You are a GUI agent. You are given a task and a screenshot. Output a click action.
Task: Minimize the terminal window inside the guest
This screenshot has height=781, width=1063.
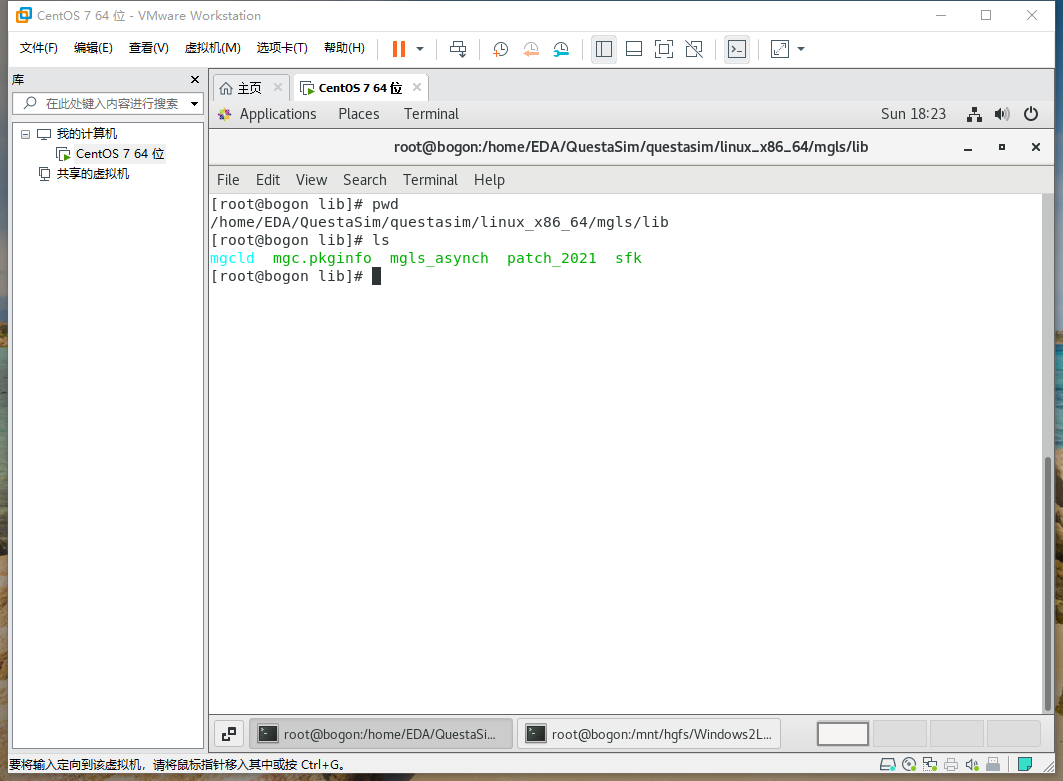[x=968, y=147]
